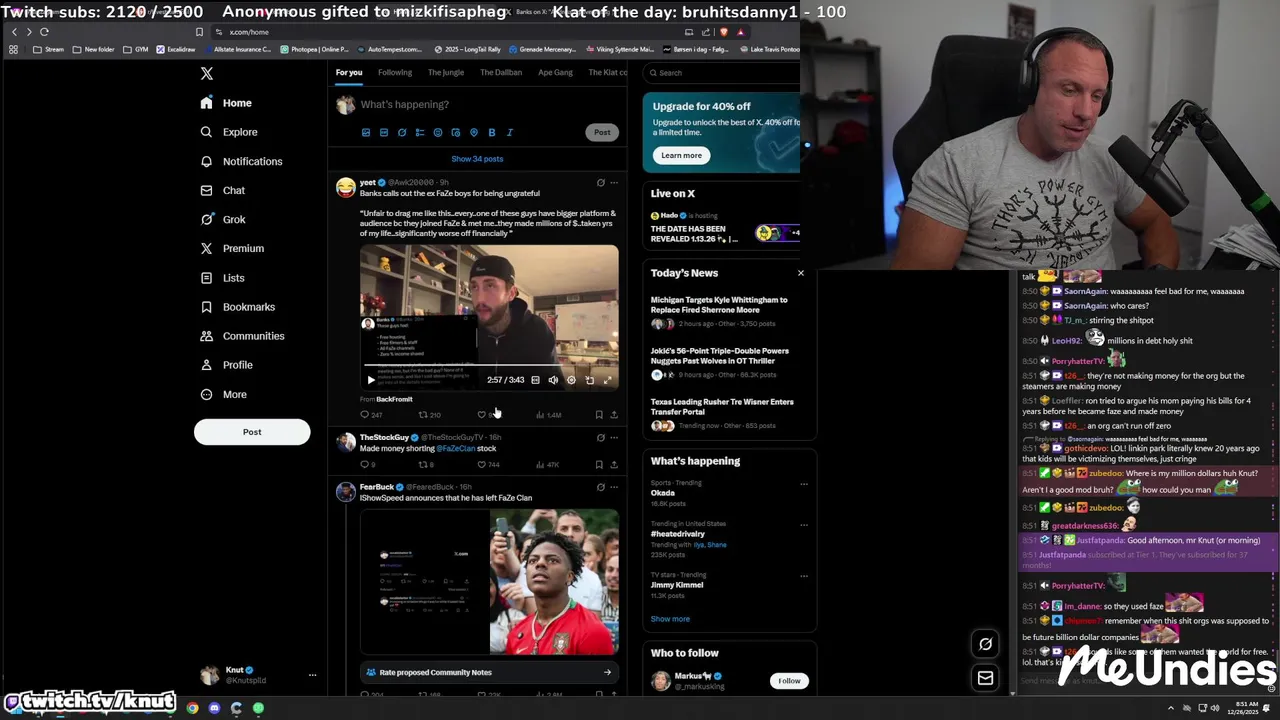
Task: Close the Today's News panel
Action: [x=800, y=273]
